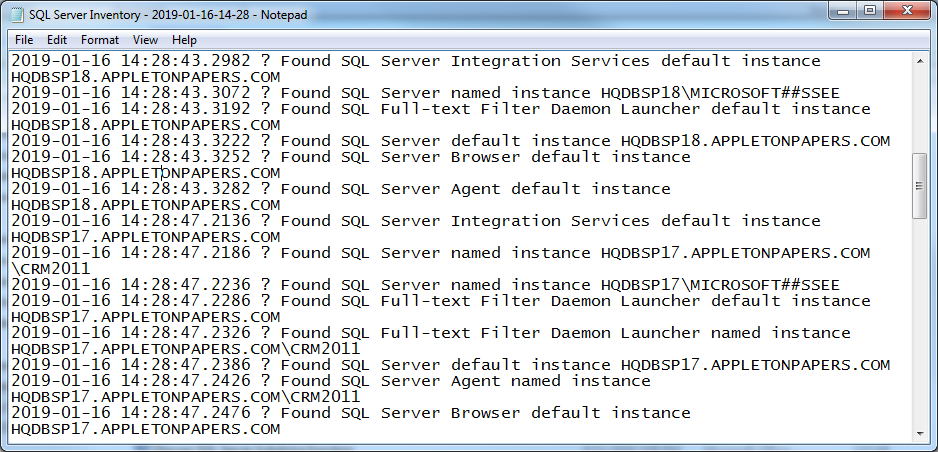Open the View menu
Viewport: 938px width, 452px height.
[x=145, y=40]
